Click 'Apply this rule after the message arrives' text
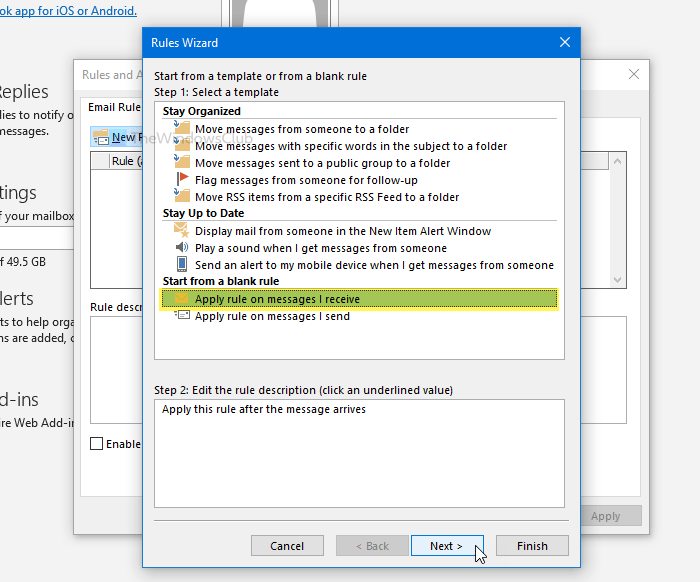 263,409
